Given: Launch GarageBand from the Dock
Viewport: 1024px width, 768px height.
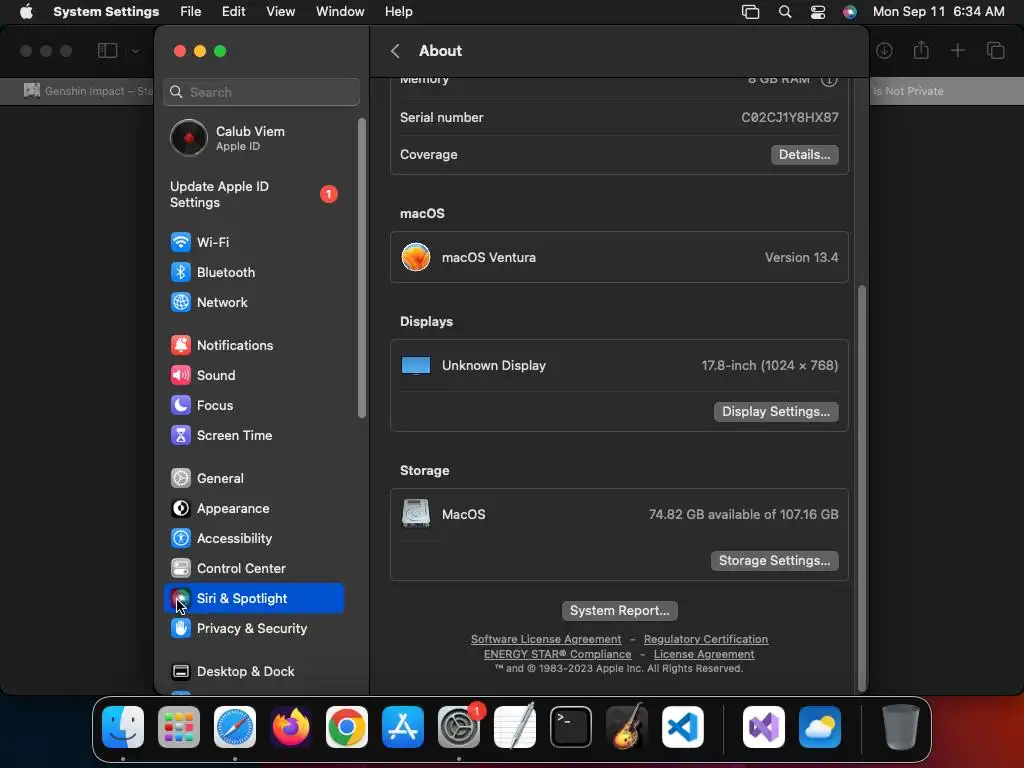Looking at the screenshot, I should tap(627, 727).
